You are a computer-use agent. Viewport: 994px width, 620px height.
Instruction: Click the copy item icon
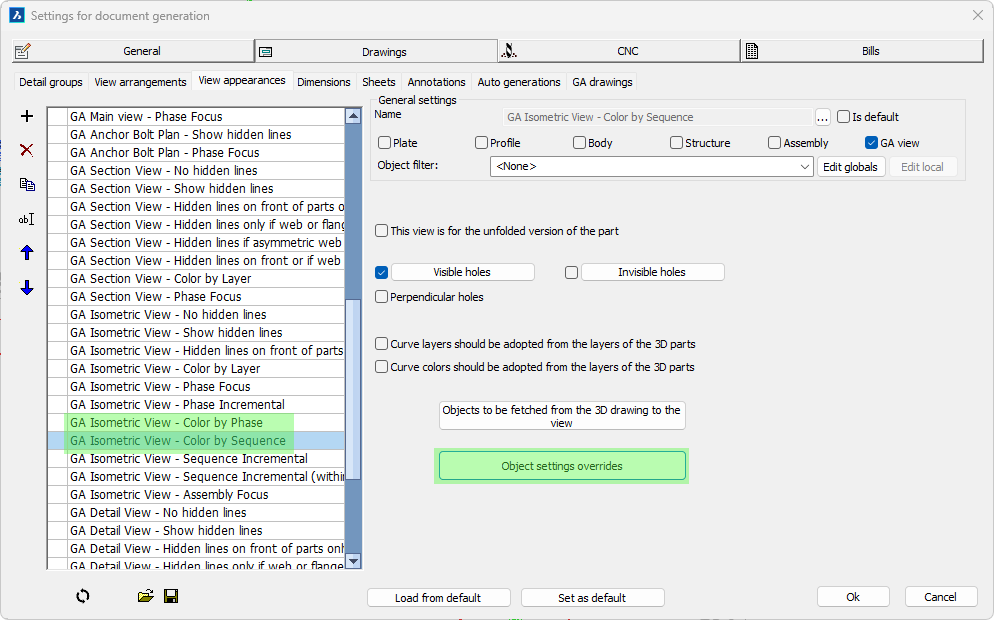(27, 184)
